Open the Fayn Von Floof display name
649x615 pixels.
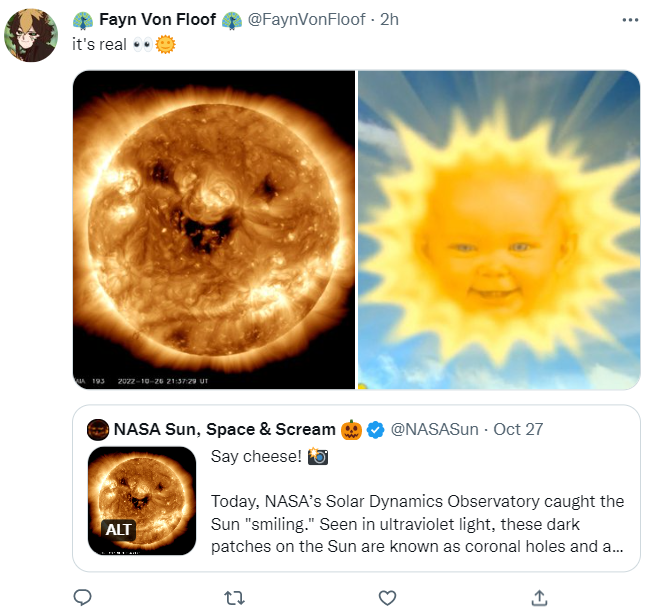158,20
